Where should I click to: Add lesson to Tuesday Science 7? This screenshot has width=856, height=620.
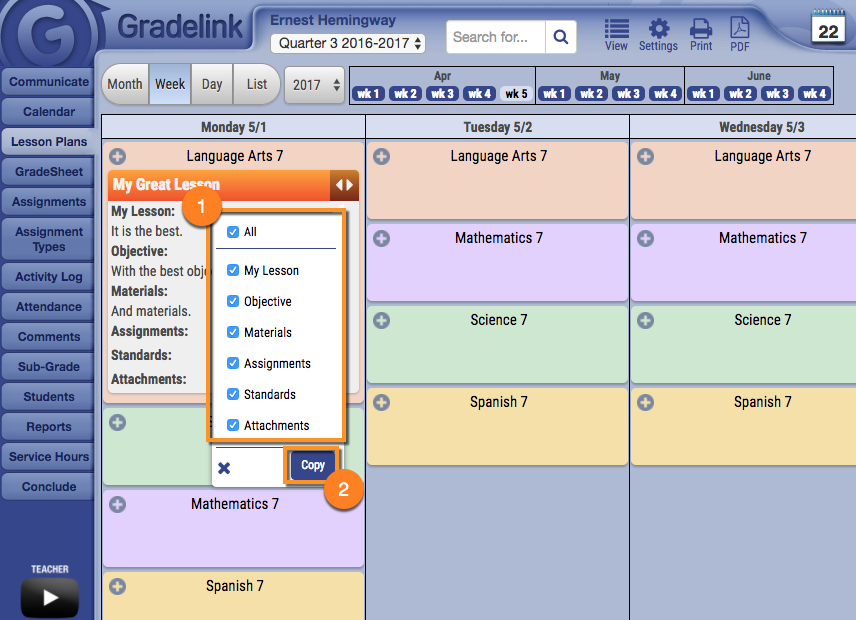coord(381,321)
